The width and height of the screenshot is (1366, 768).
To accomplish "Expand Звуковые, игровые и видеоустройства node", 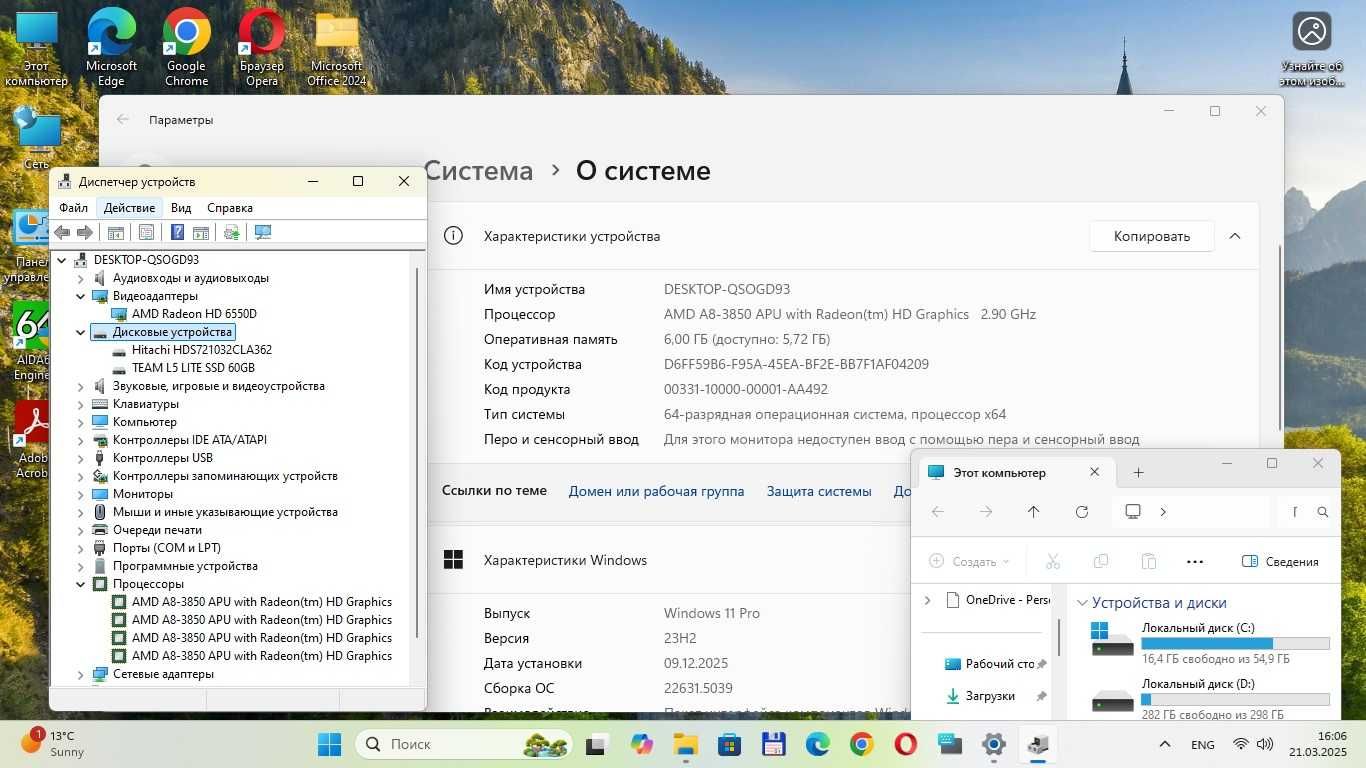I will pyautogui.click(x=81, y=386).
